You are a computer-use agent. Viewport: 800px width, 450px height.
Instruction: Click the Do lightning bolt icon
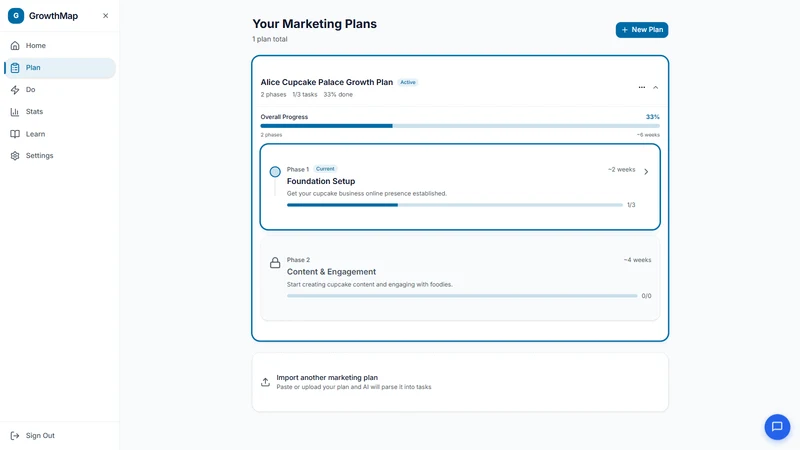tap(15, 90)
